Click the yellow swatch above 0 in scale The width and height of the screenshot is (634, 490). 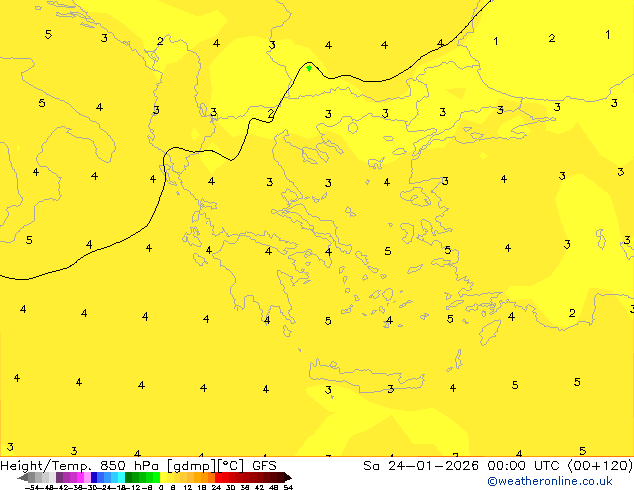pos(163,477)
